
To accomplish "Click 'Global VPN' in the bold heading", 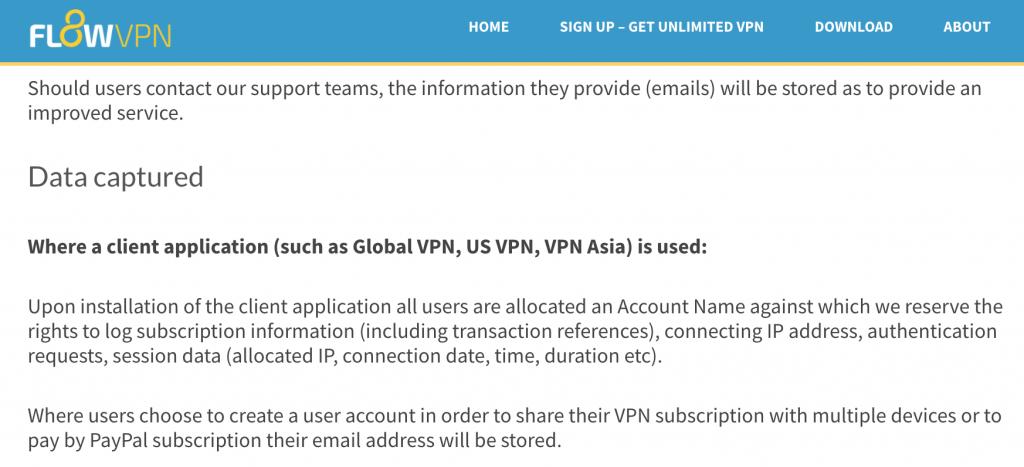I will coord(396,248).
